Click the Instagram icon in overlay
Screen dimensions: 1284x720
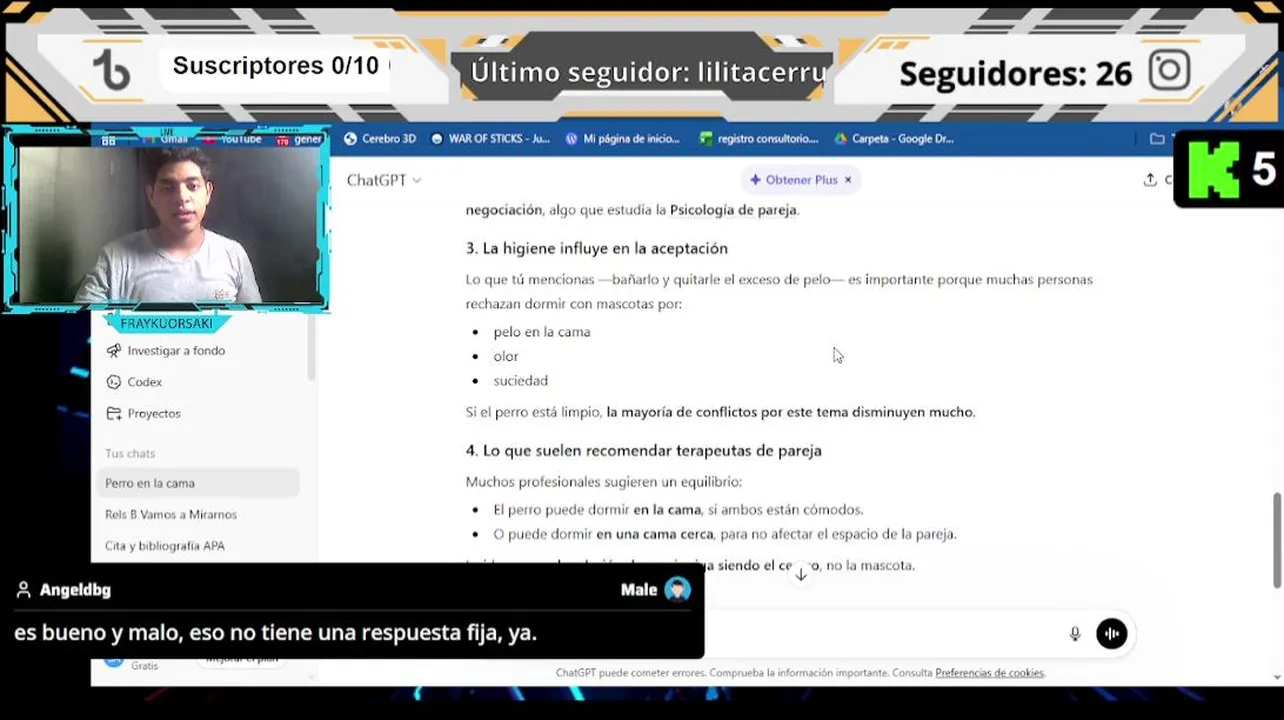(1169, 71)
